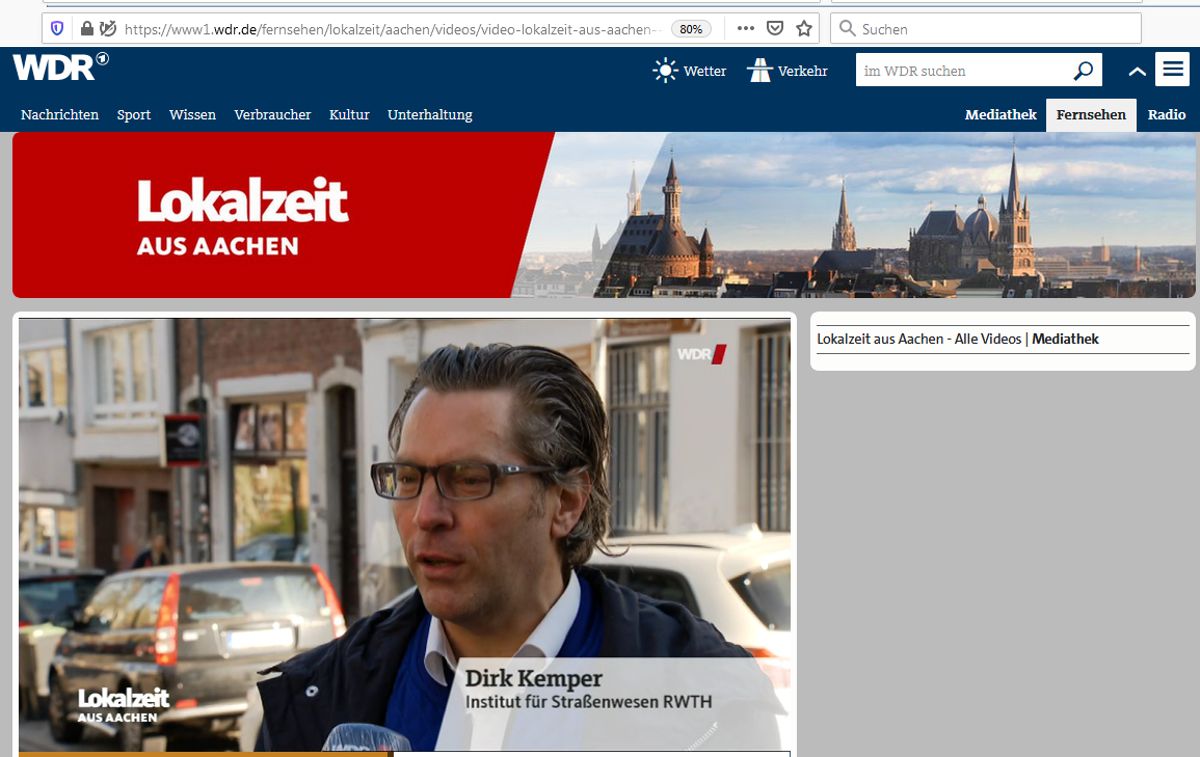The height and width of the screenshot is (757, 1200).
Task: Collapse the header with the up chevron
Action: coord(1137,71)
